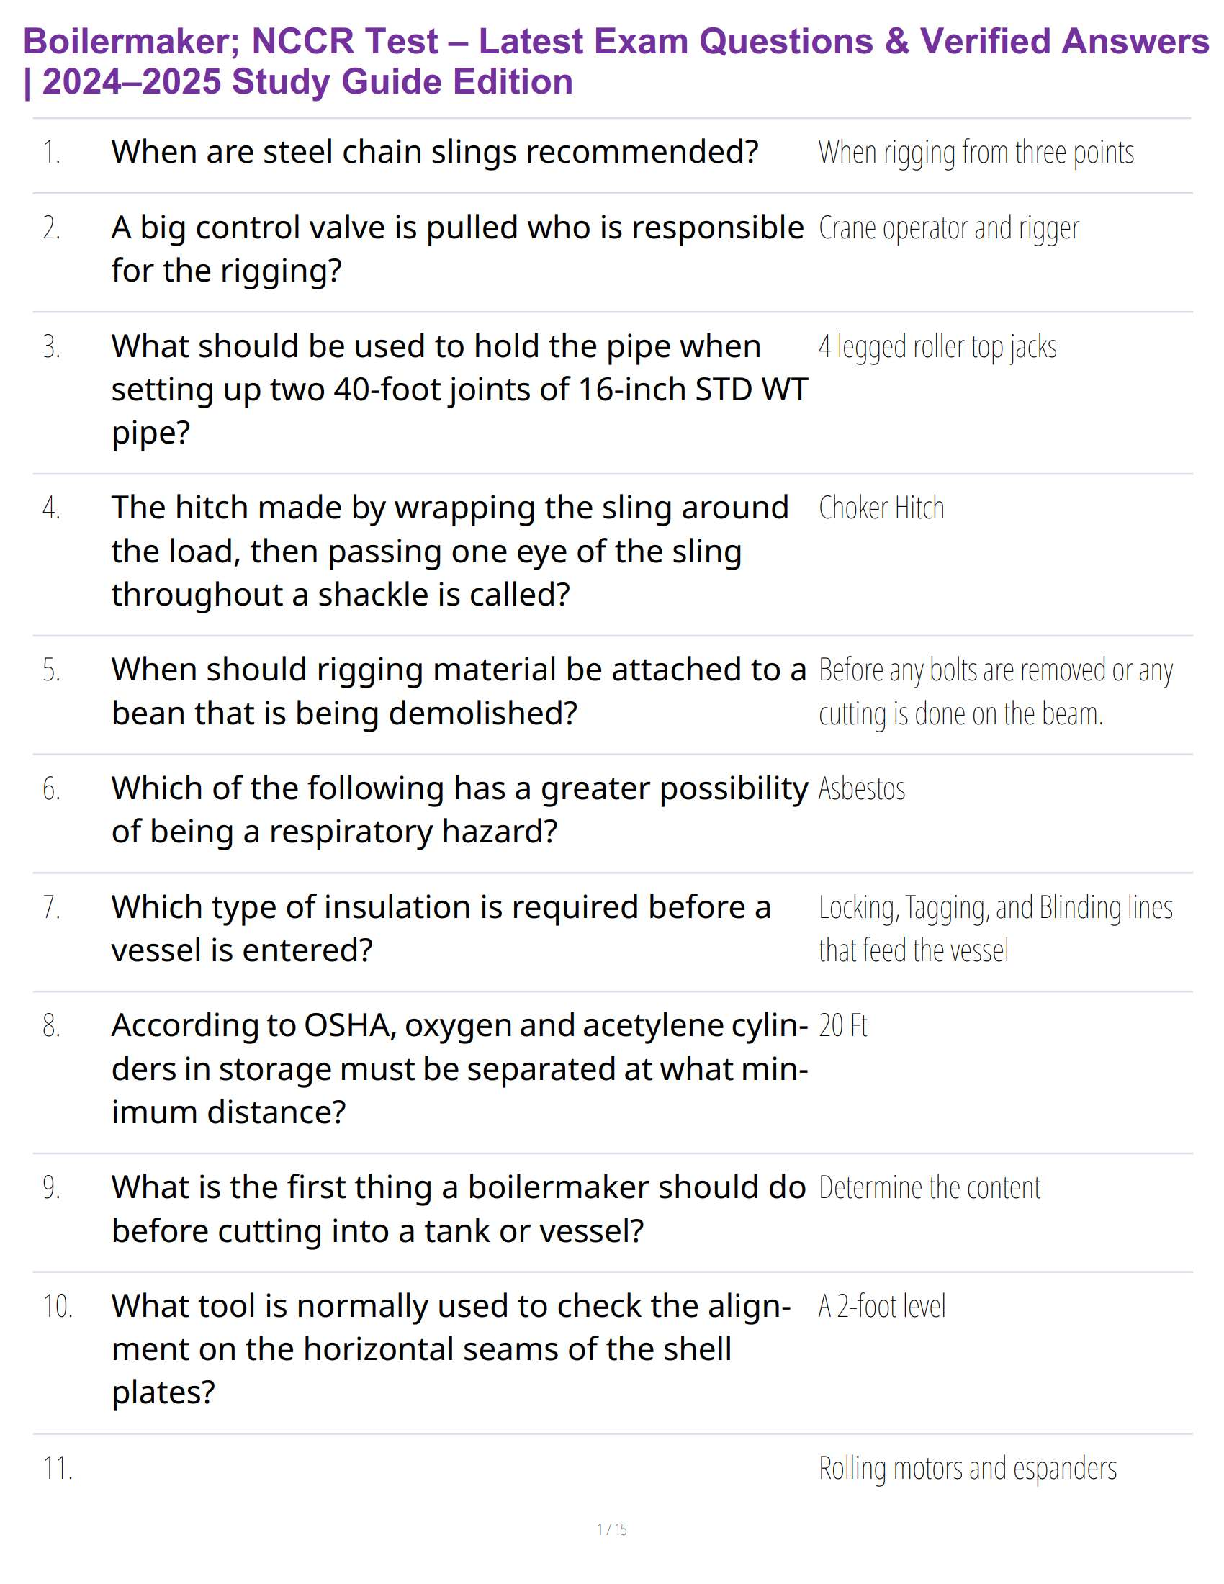This screenshot has width=1224, height=1584.
Task: Click the question about the hitch wrapping the sling
Action: click(449, 551)
